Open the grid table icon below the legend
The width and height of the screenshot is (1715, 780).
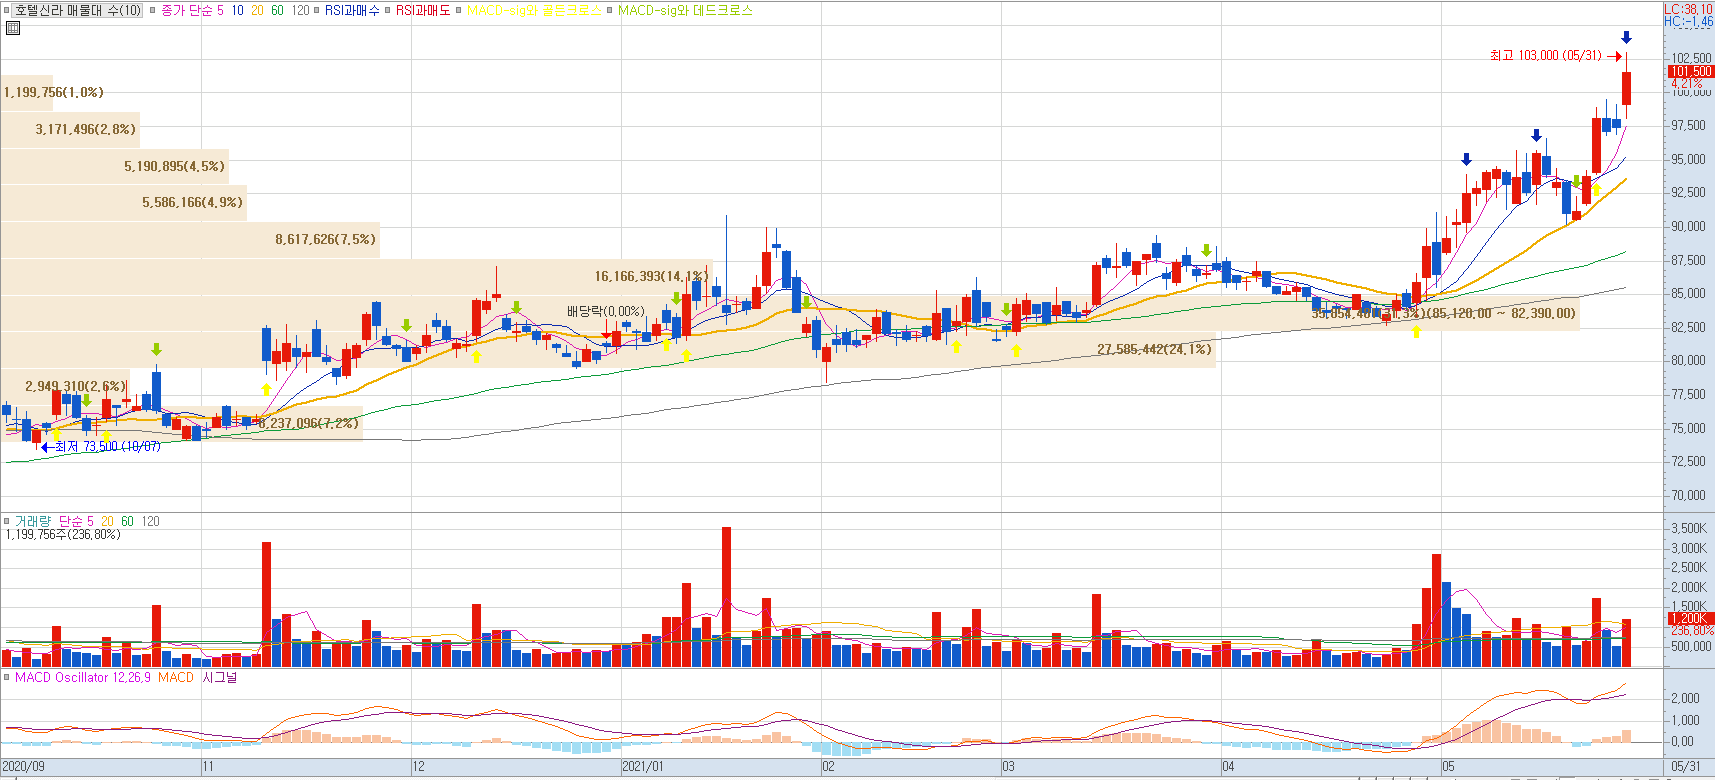[x=12, y=28]
